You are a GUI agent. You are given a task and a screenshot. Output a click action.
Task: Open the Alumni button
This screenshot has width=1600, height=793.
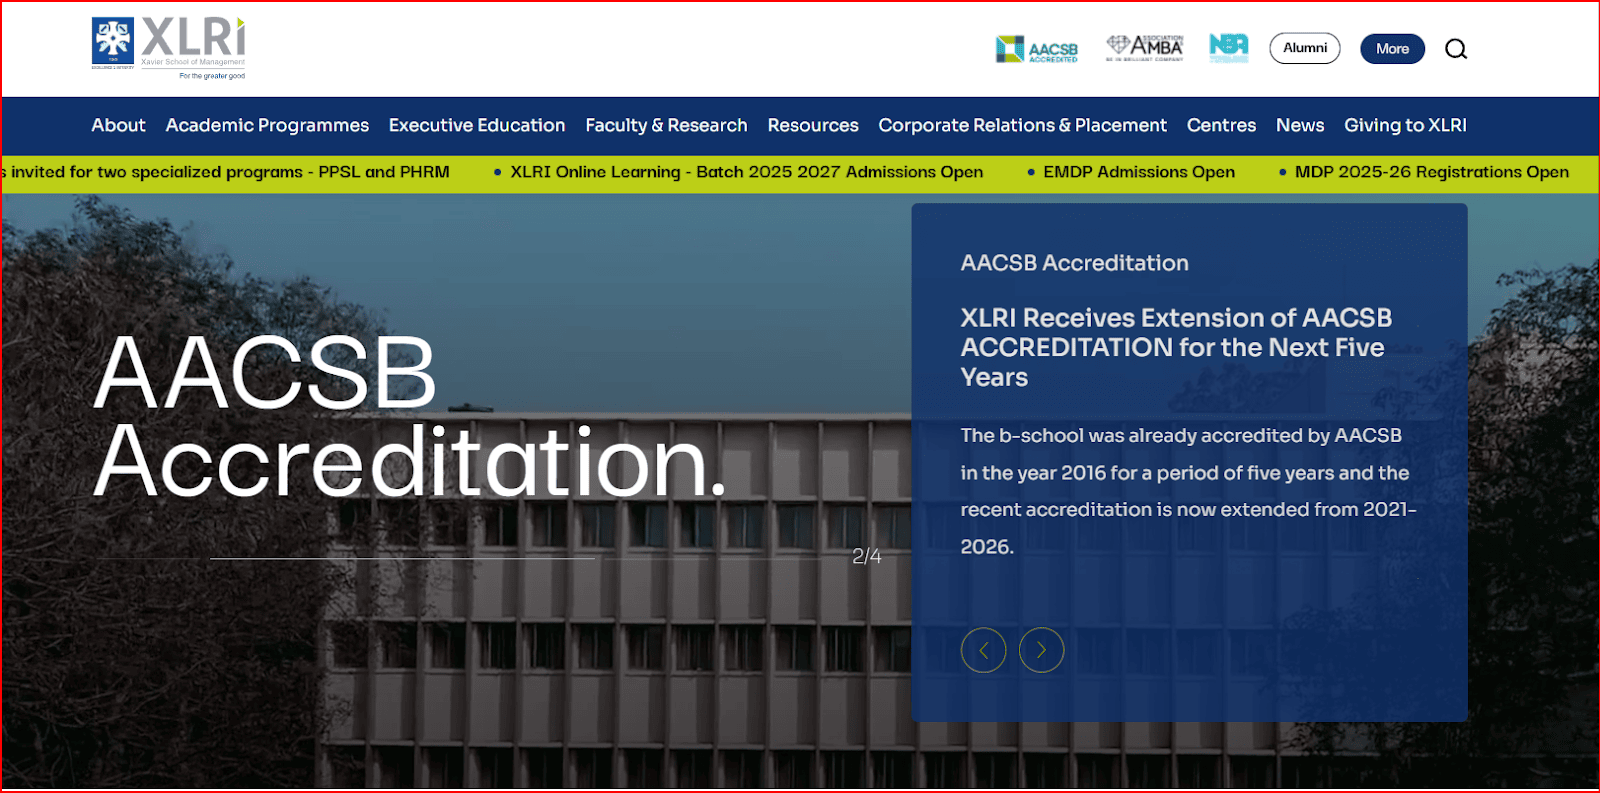1305,48
